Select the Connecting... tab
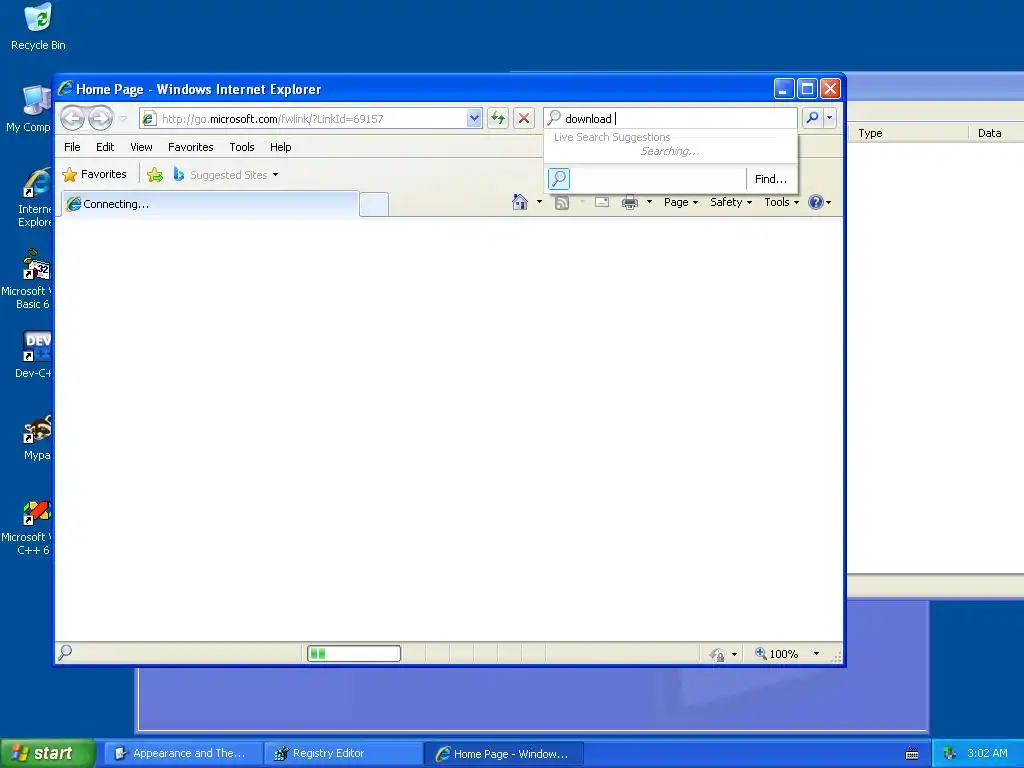 (210, 204)
